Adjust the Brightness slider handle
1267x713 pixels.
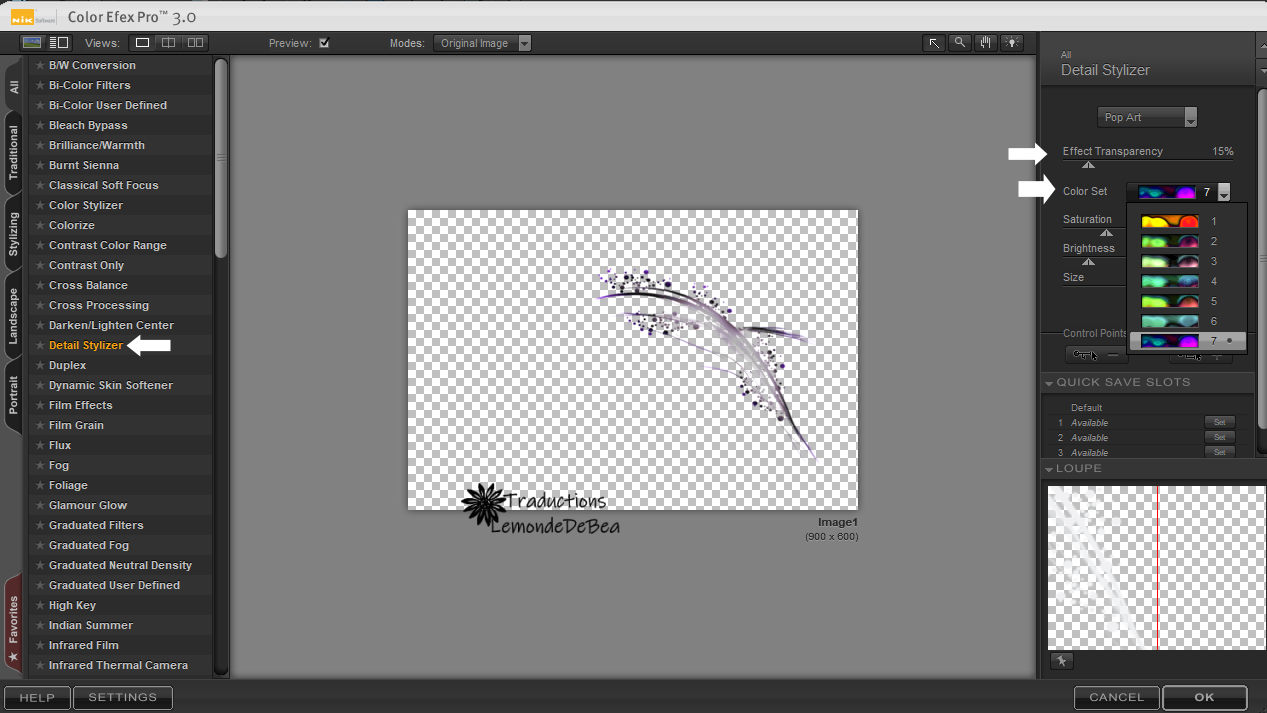coord(1089,262)
